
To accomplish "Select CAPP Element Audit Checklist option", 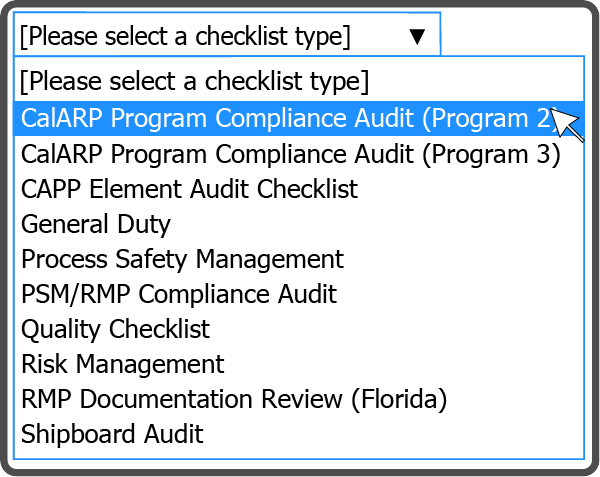I will [299, 189].
